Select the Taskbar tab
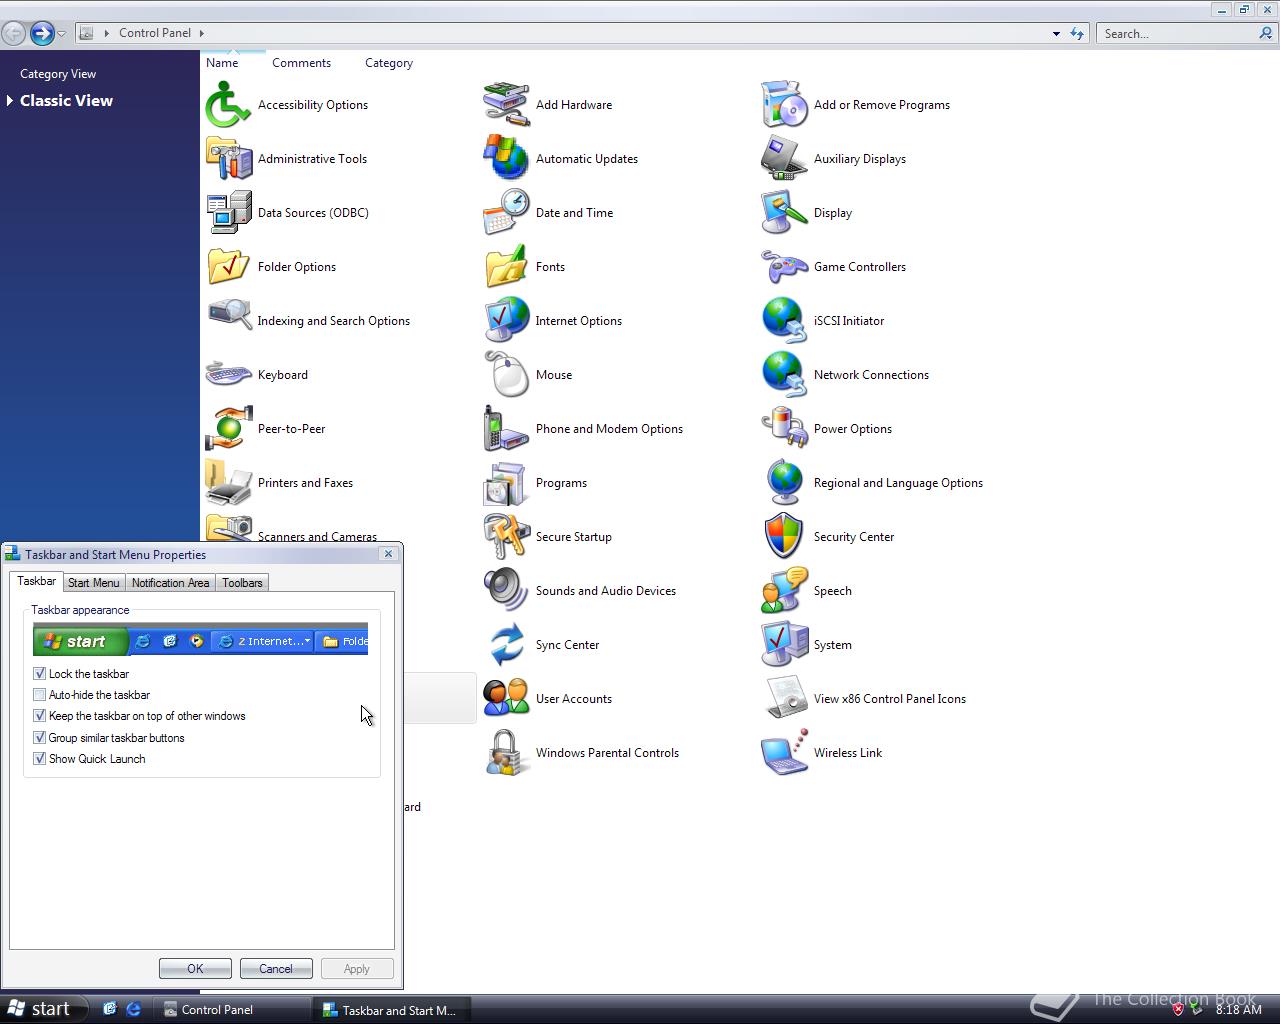Screen dimensions: 1280x1024 coord(37,581)
